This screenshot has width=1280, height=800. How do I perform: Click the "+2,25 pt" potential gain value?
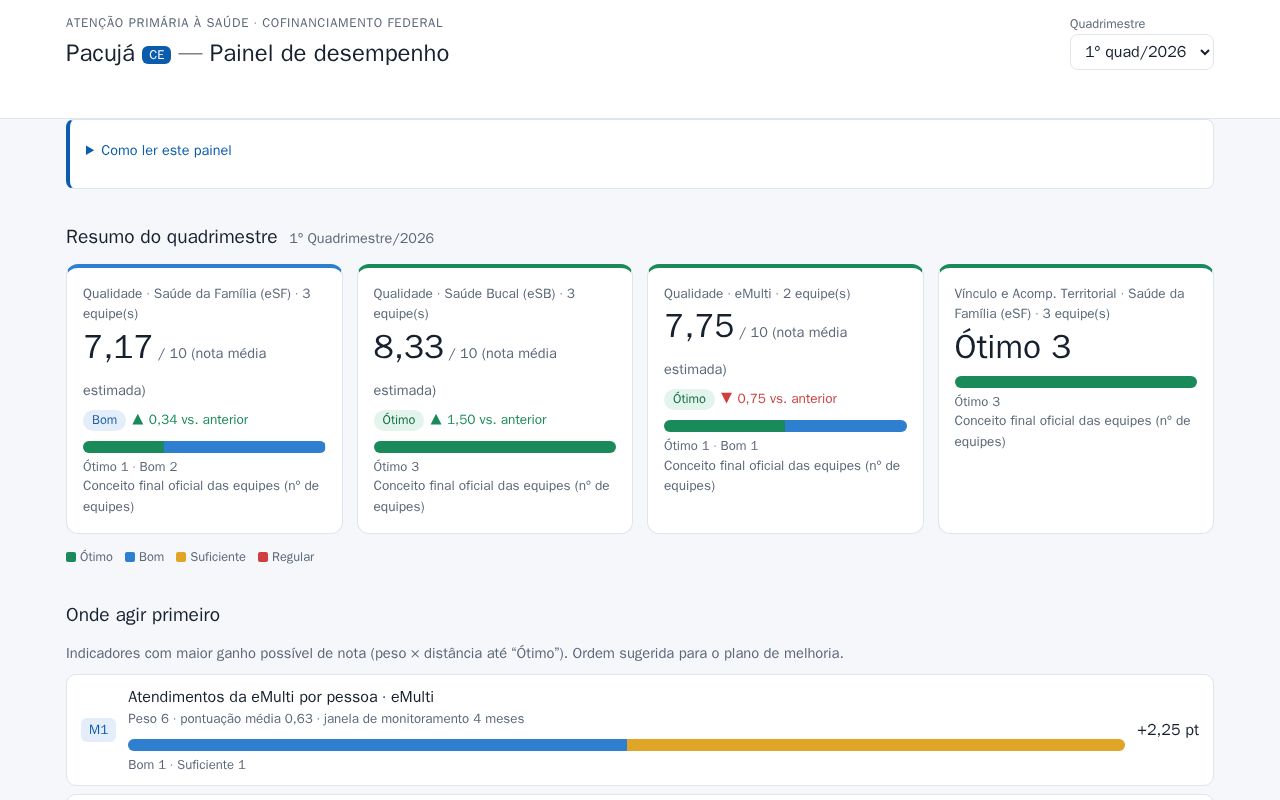1168,730
